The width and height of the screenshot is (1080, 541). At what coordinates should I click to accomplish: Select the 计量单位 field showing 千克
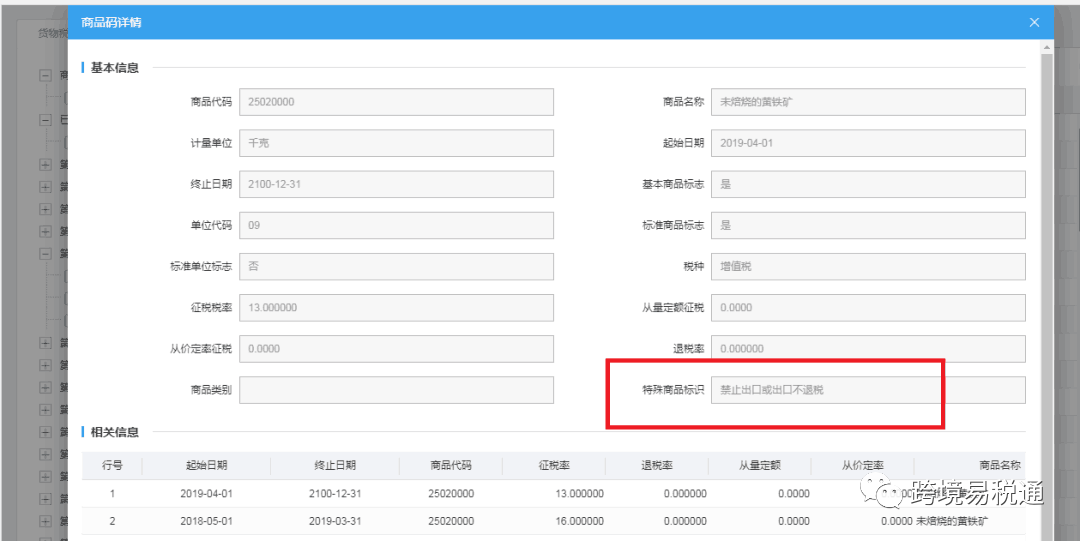[x=396, y=143]
